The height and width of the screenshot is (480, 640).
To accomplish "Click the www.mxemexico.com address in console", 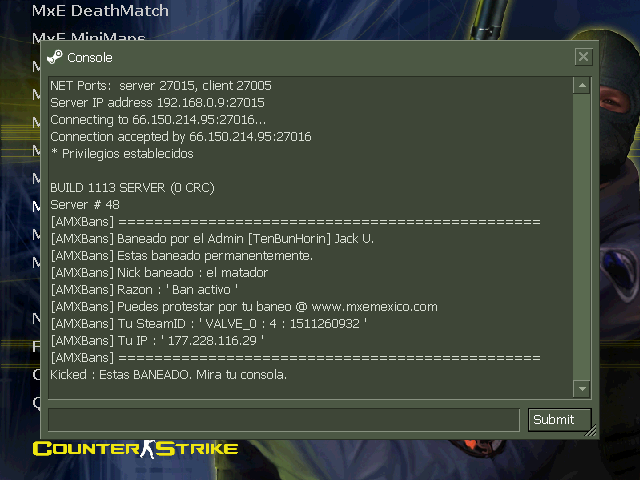I will 374,307.
